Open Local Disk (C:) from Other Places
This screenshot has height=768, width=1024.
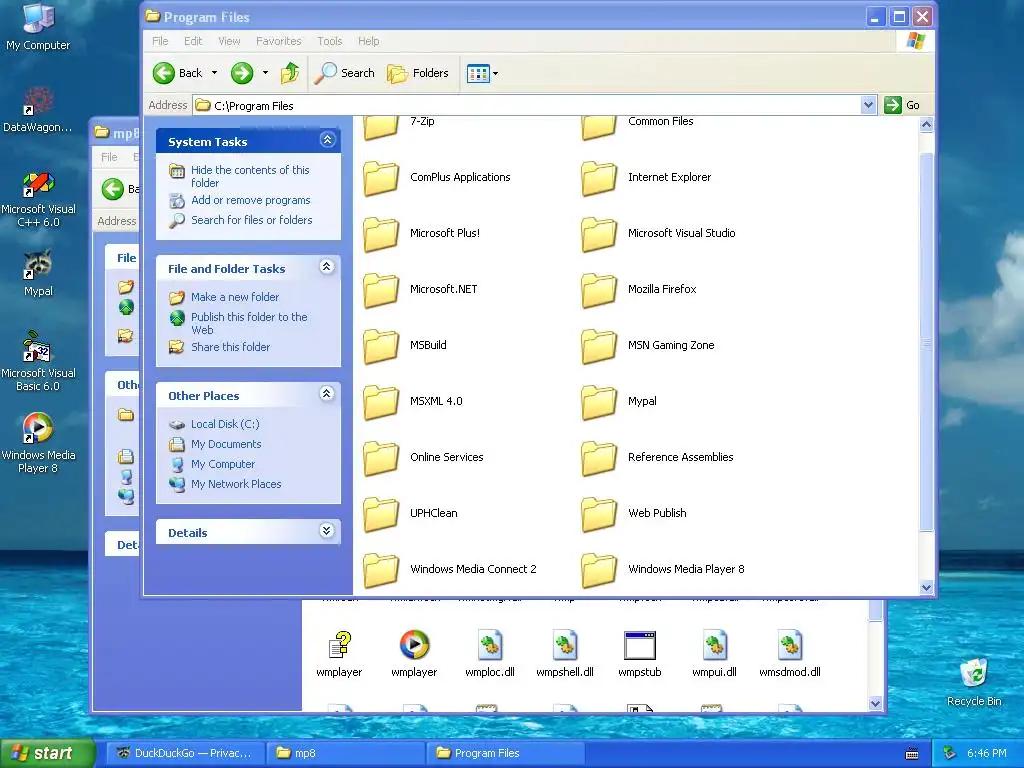click(x=225, y=424)
